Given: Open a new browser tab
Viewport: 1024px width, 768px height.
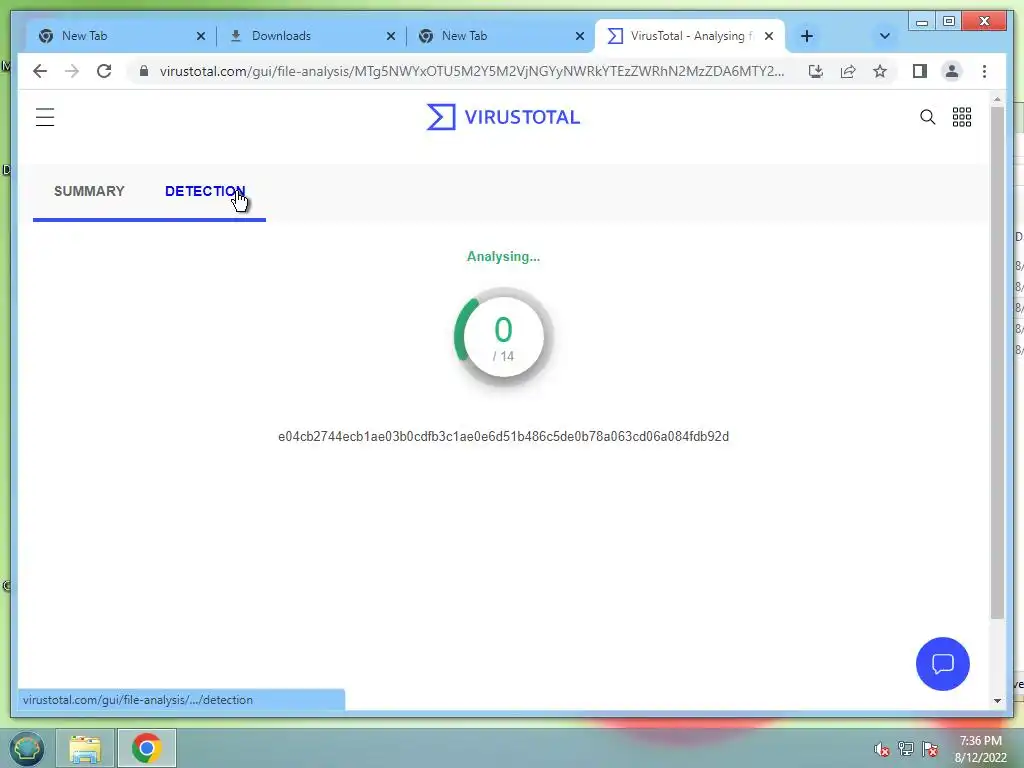Looking at the screenshot, I should click(x=807, y=36).
